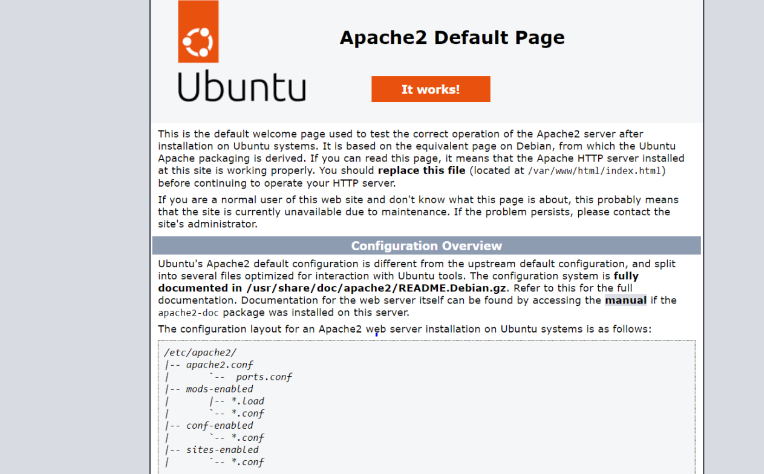
Task: Click the sites-enabled tree entry
Action: (222, 450)
